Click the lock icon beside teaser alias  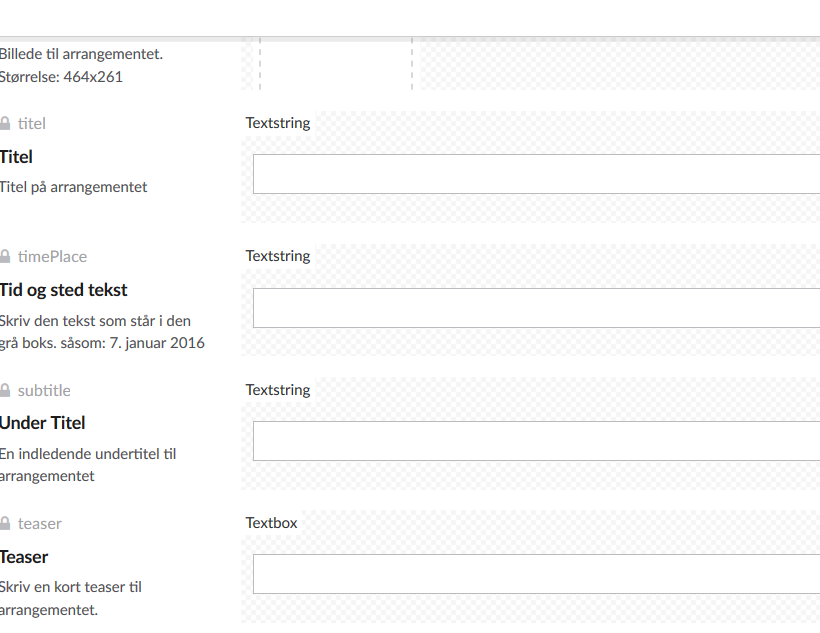5,523
